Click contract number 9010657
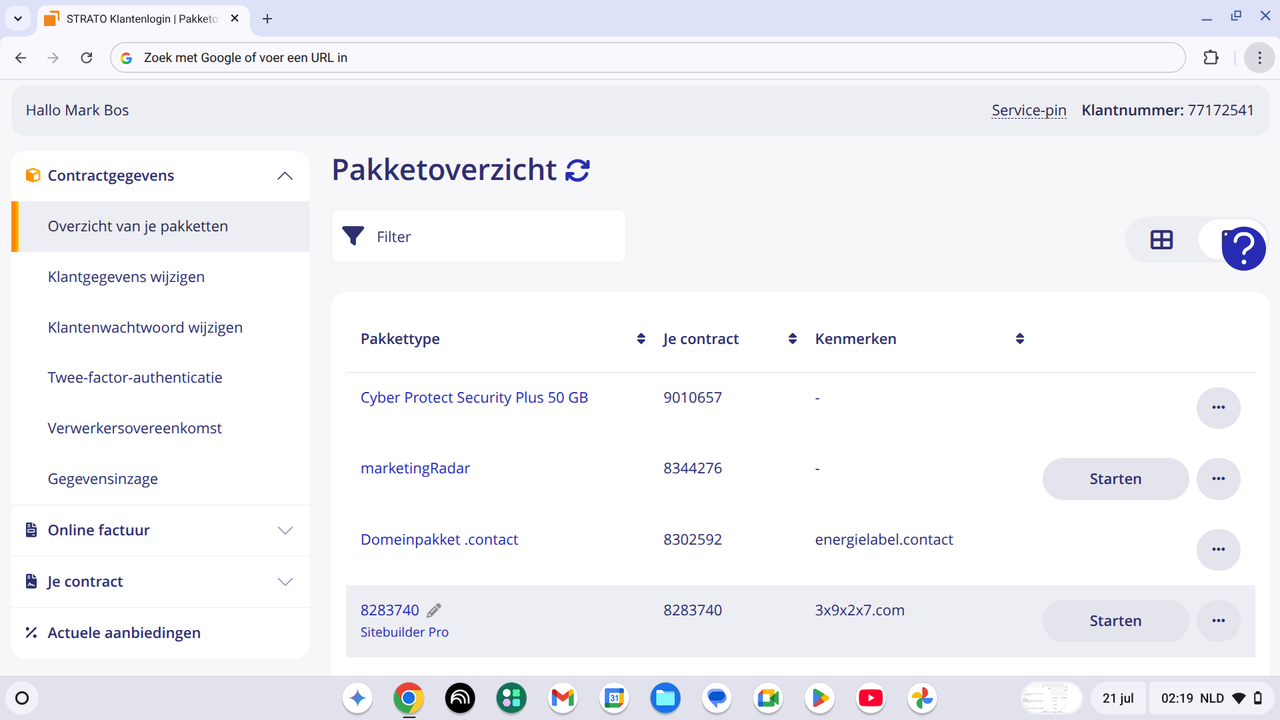 tap(692, 397)
